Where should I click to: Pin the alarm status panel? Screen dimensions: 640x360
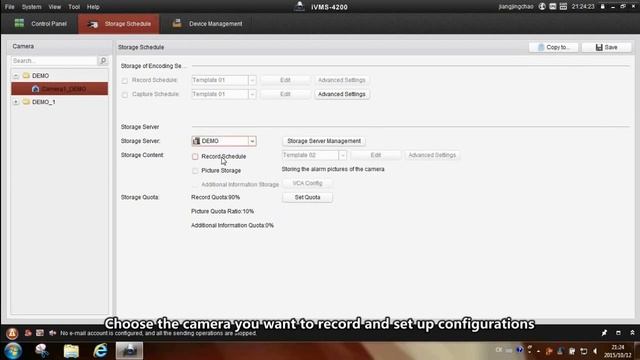pos(604,333)
